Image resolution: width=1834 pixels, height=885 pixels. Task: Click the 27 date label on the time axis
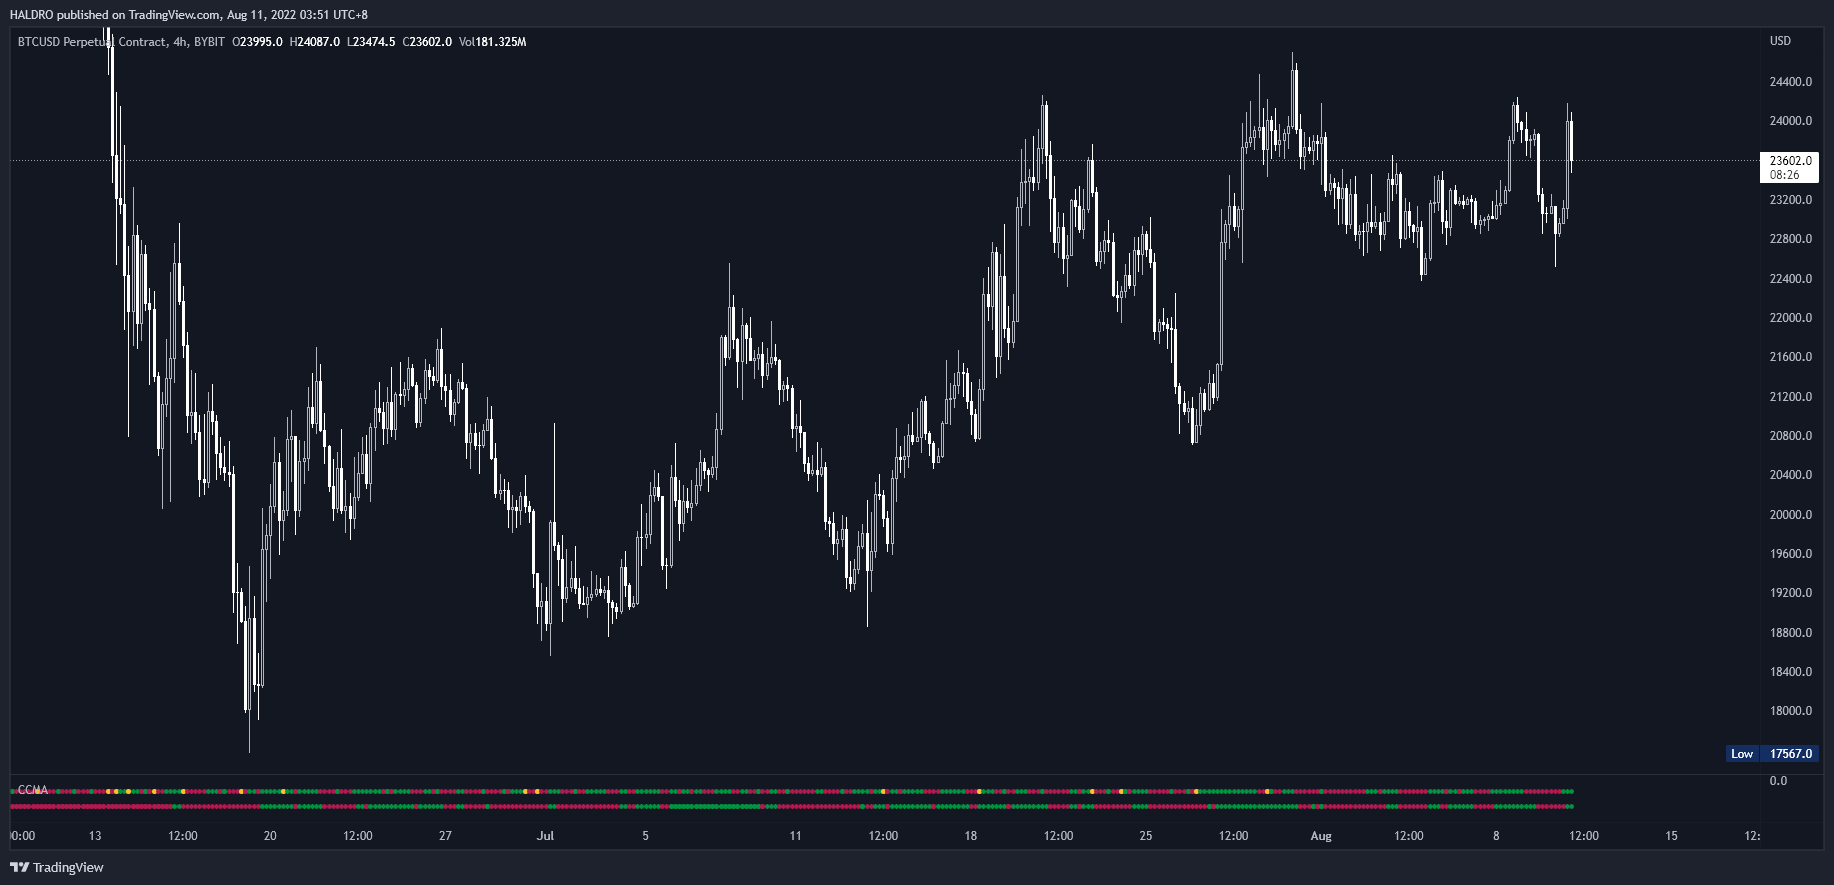[x=445, y=836]
